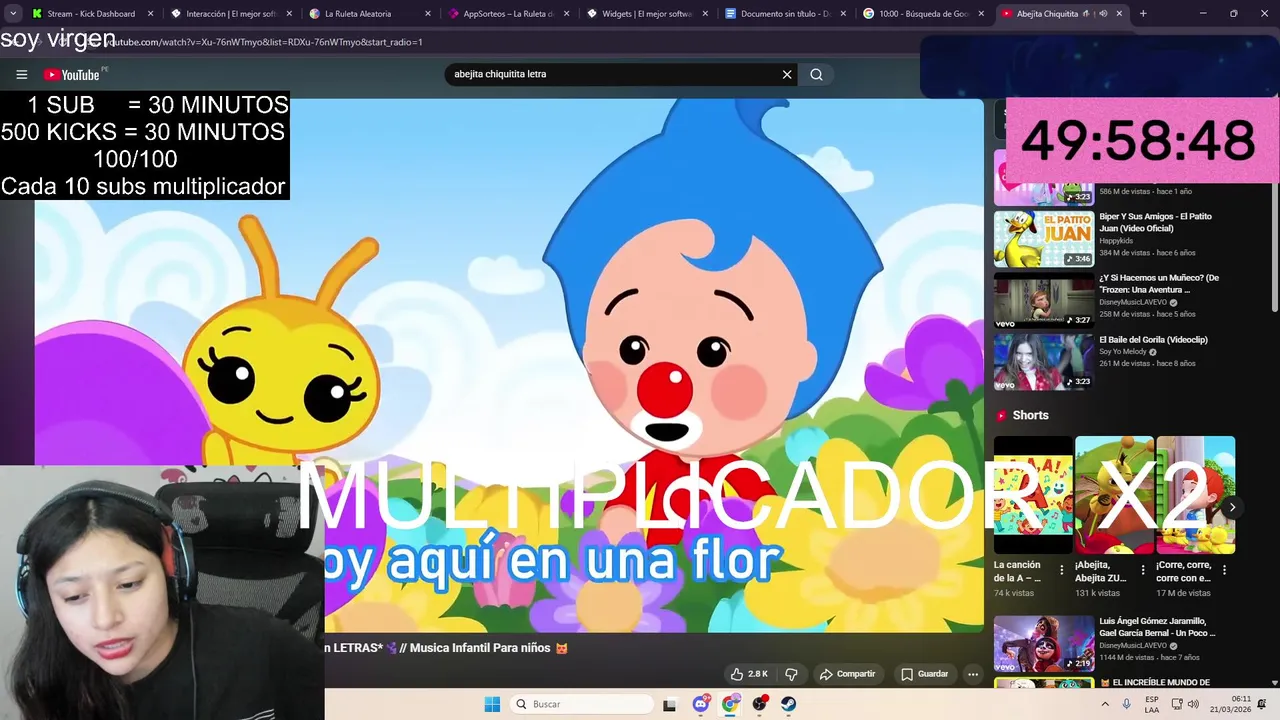The image size is (1280, 720).
Task: Open the ¡Corre, corre short thumbnail
Action: (x=1196, y=495)
